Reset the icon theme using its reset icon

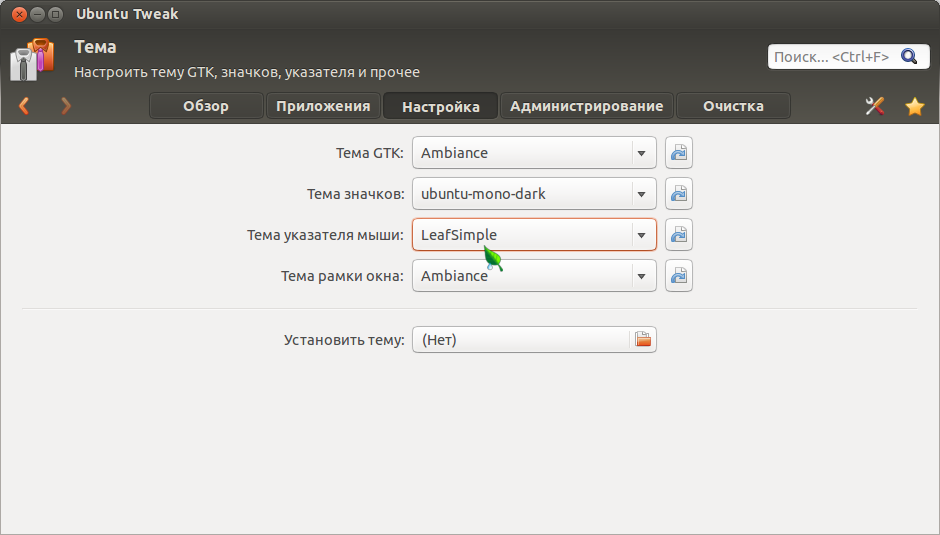pyautogui.click(x=679, y=194)
